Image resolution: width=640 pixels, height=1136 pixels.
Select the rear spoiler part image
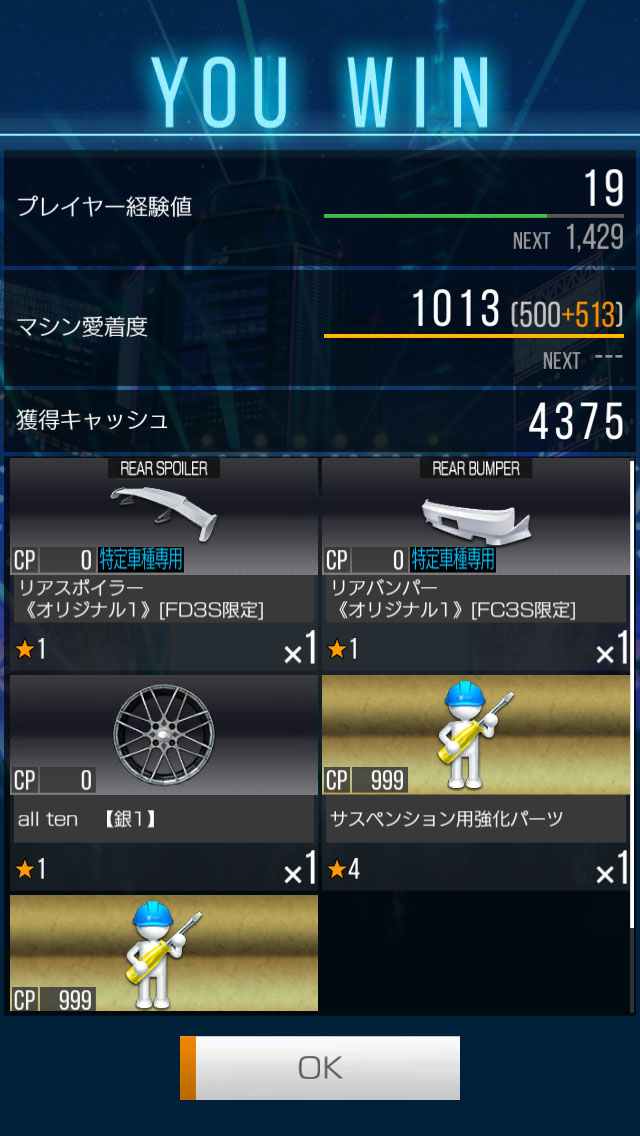coord(163,509)
